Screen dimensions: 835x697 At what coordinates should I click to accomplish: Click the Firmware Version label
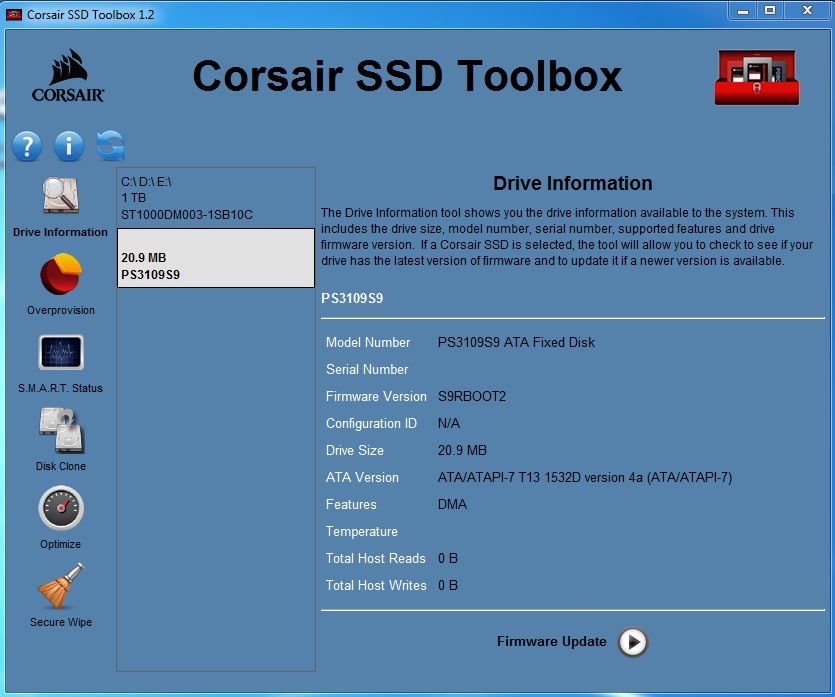point(376,397)
